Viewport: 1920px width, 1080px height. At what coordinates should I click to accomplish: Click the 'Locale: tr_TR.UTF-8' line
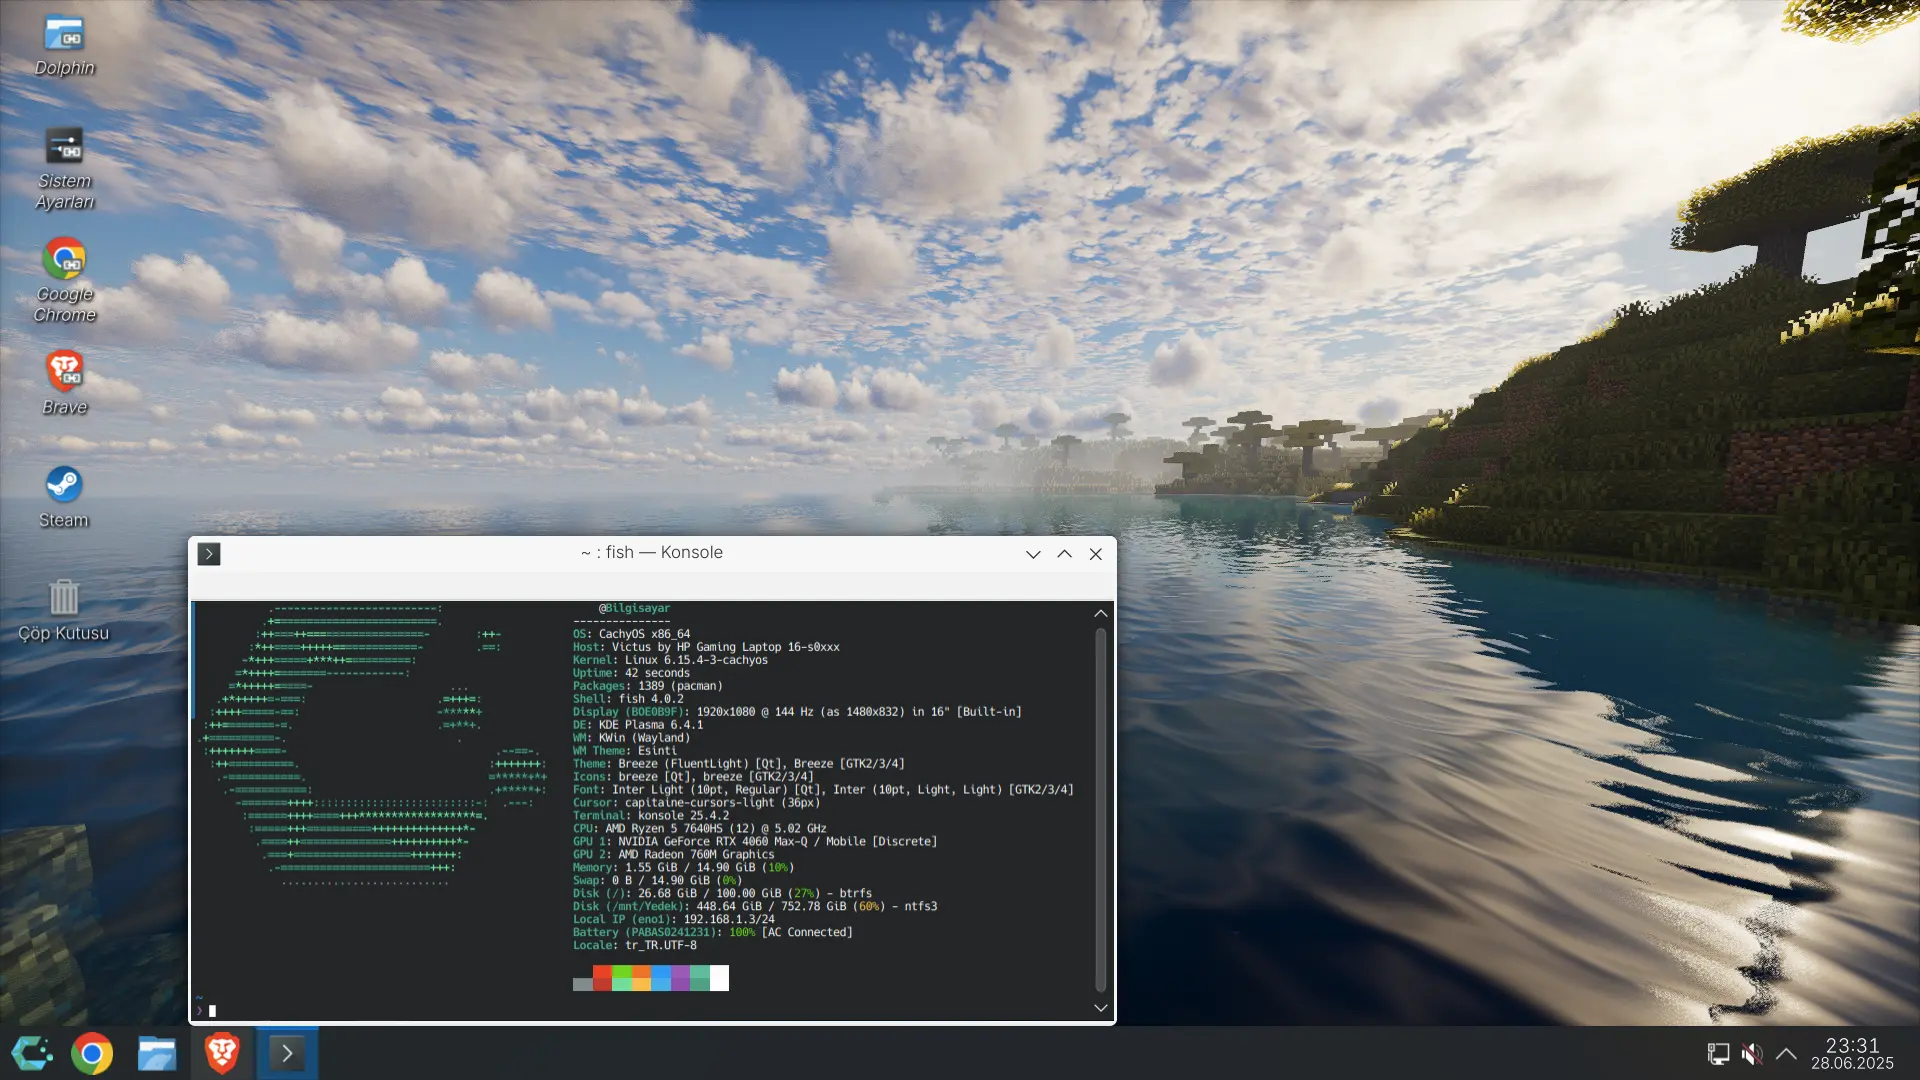coord(635,946)
